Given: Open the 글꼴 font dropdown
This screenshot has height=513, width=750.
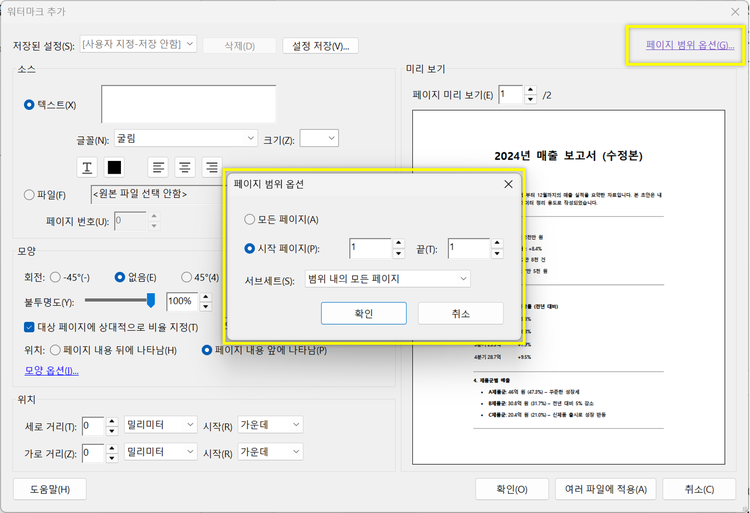Looking at the screenshot, I should [x=186, y=138].
